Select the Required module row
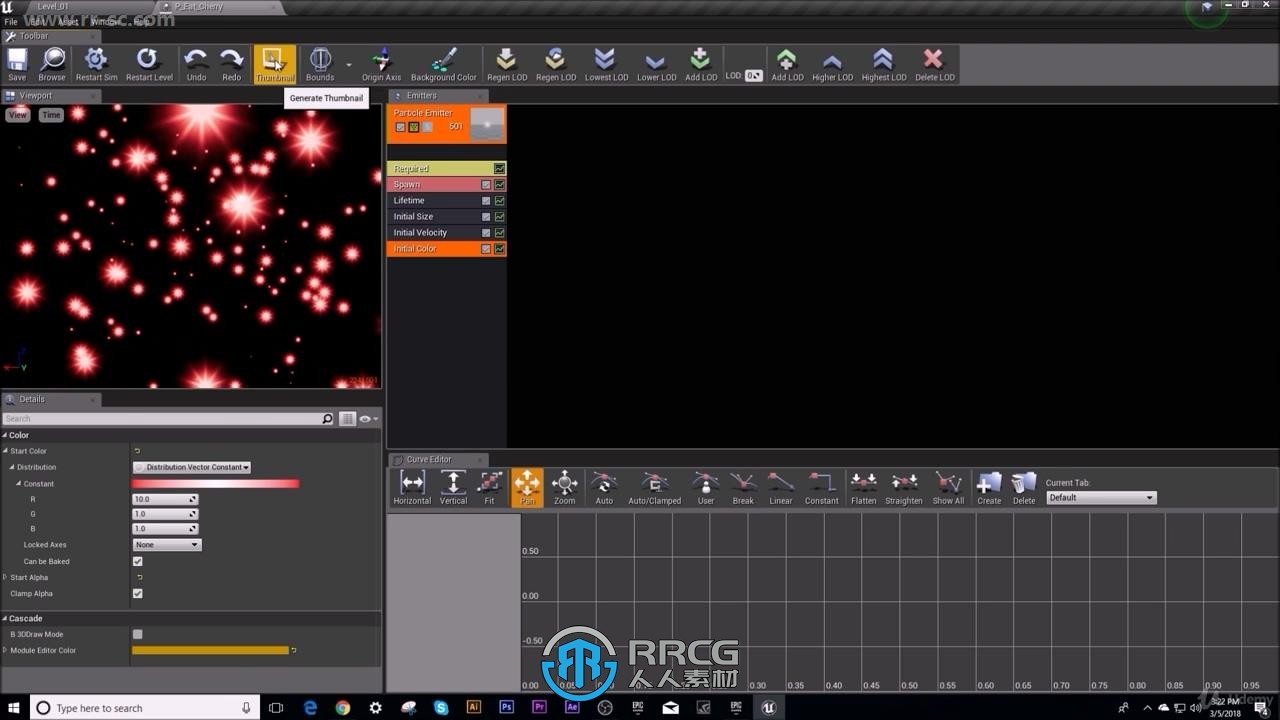Viewport: 1280px width, 720px height. (446, 169)
